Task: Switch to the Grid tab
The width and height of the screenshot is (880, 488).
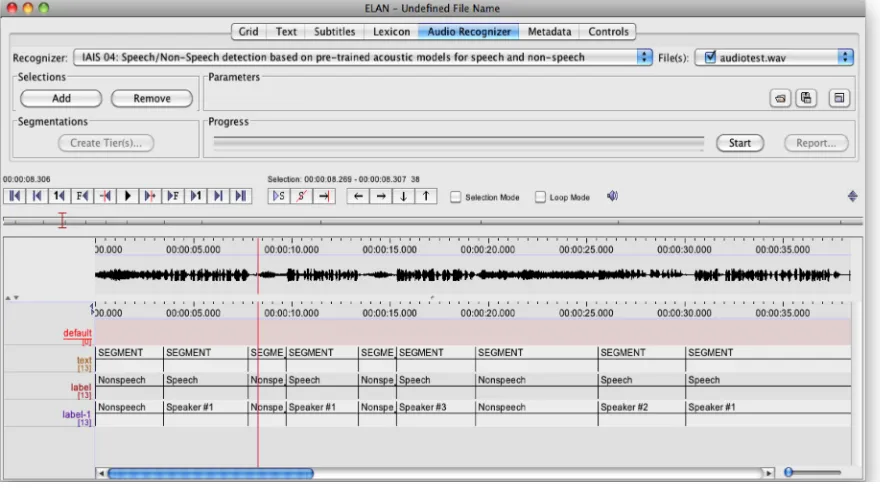Action: click(x=249, y=31)
